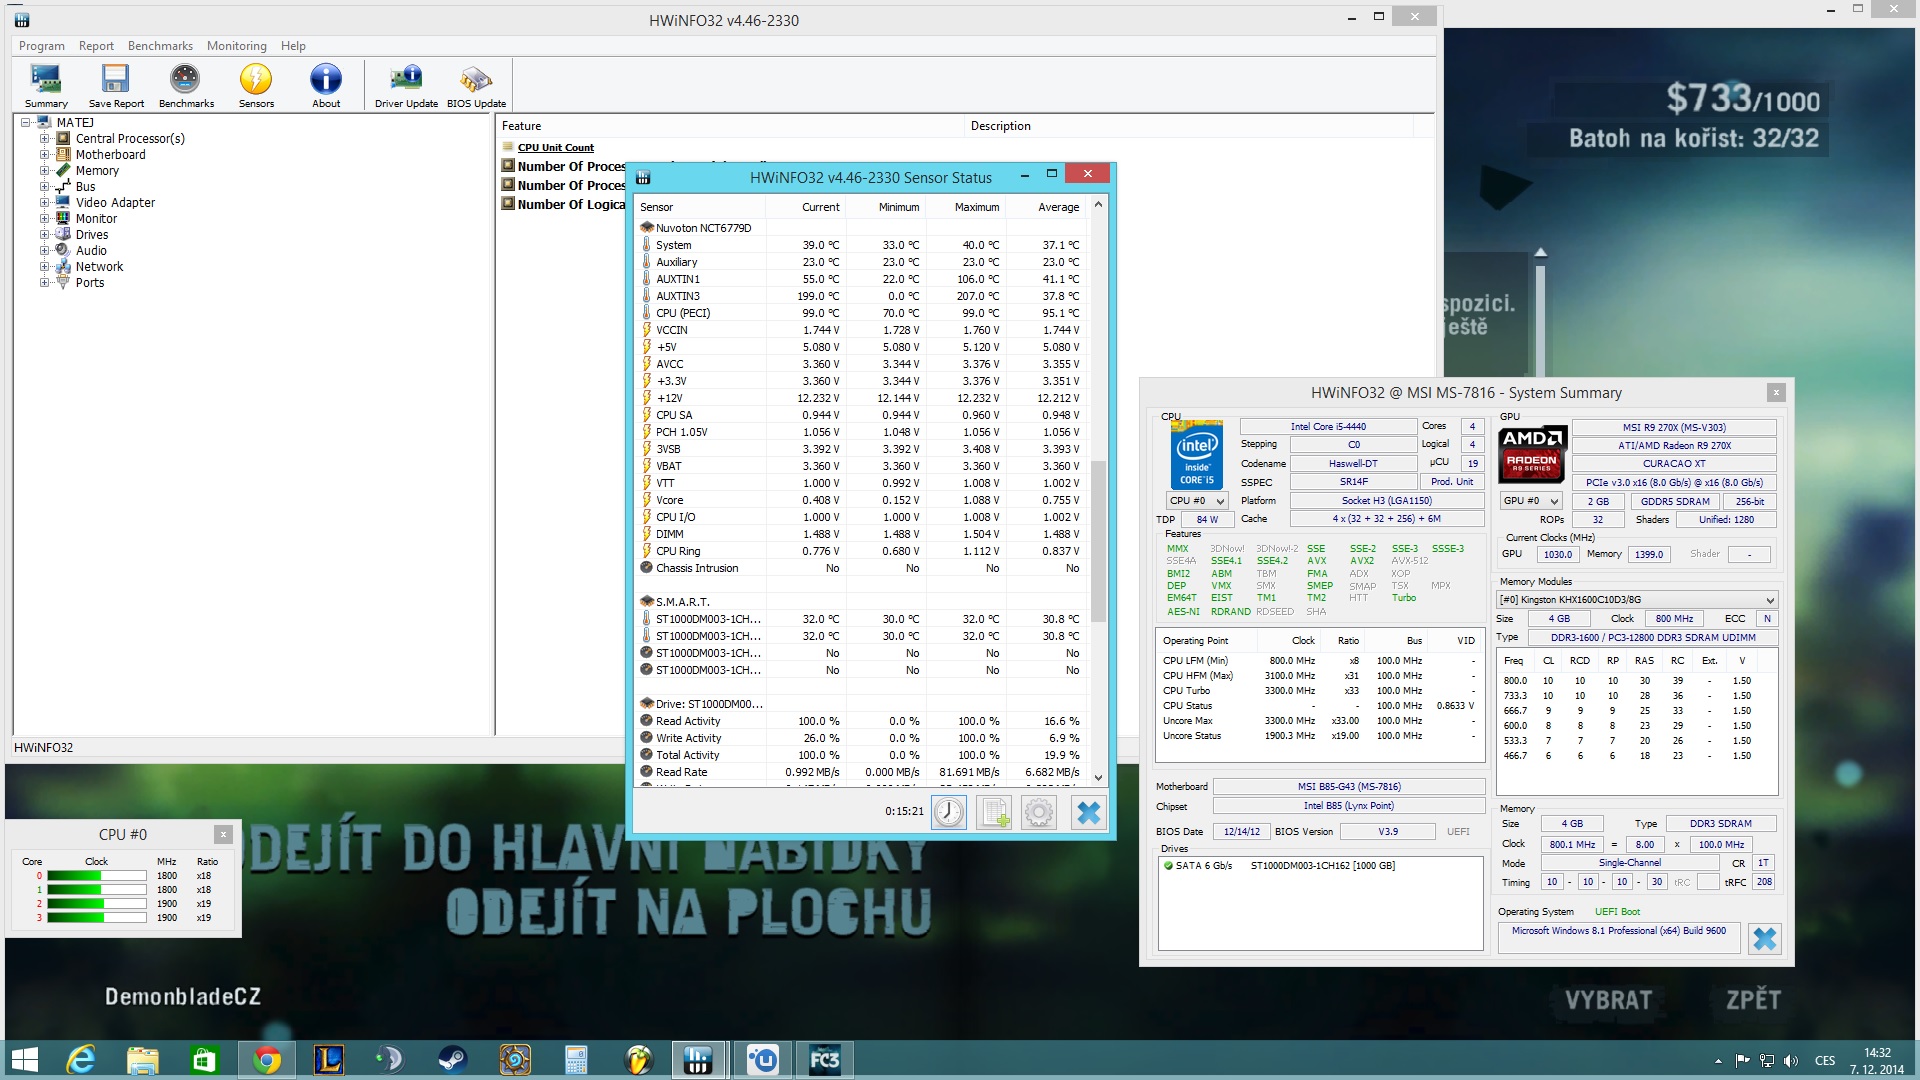This screenshot has width=1920, height=1080.
Task: Click sensor list vertical scrollbar
Action: 1098,540
